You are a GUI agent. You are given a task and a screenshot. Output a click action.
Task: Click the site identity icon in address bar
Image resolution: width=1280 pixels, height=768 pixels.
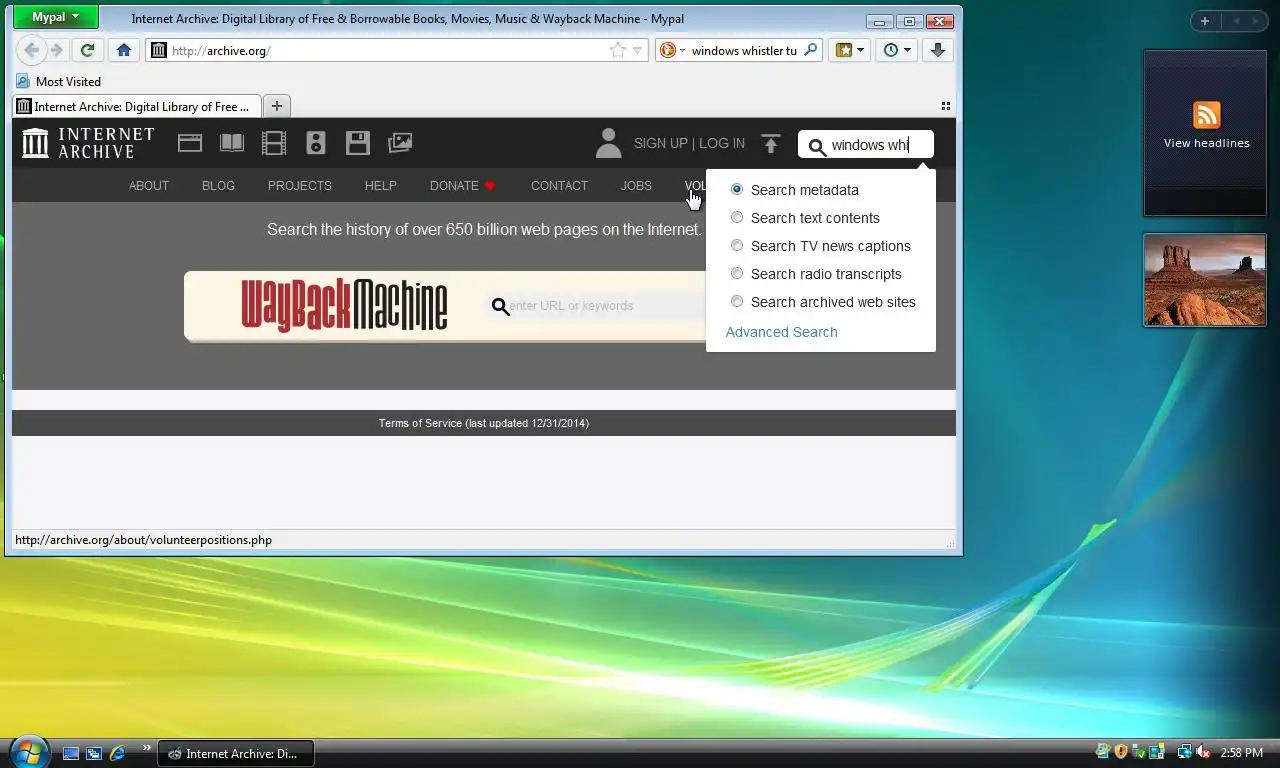[158, 50]
